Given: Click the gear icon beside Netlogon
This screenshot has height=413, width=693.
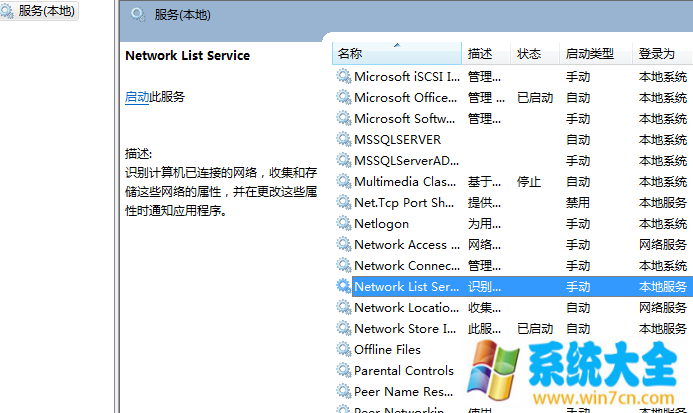Looking at the screenshot, I should 343,223.
